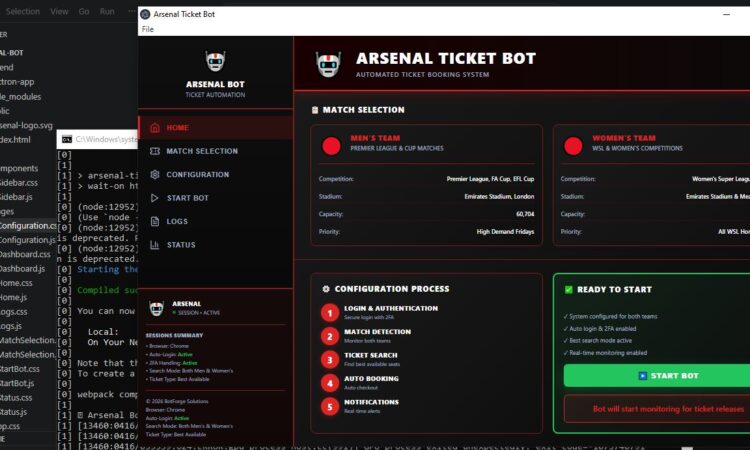Image resolution: width=750 pixels, height=450 pixels.
Task: Click the Logs document icon
Action: click(x=155, y=221)
